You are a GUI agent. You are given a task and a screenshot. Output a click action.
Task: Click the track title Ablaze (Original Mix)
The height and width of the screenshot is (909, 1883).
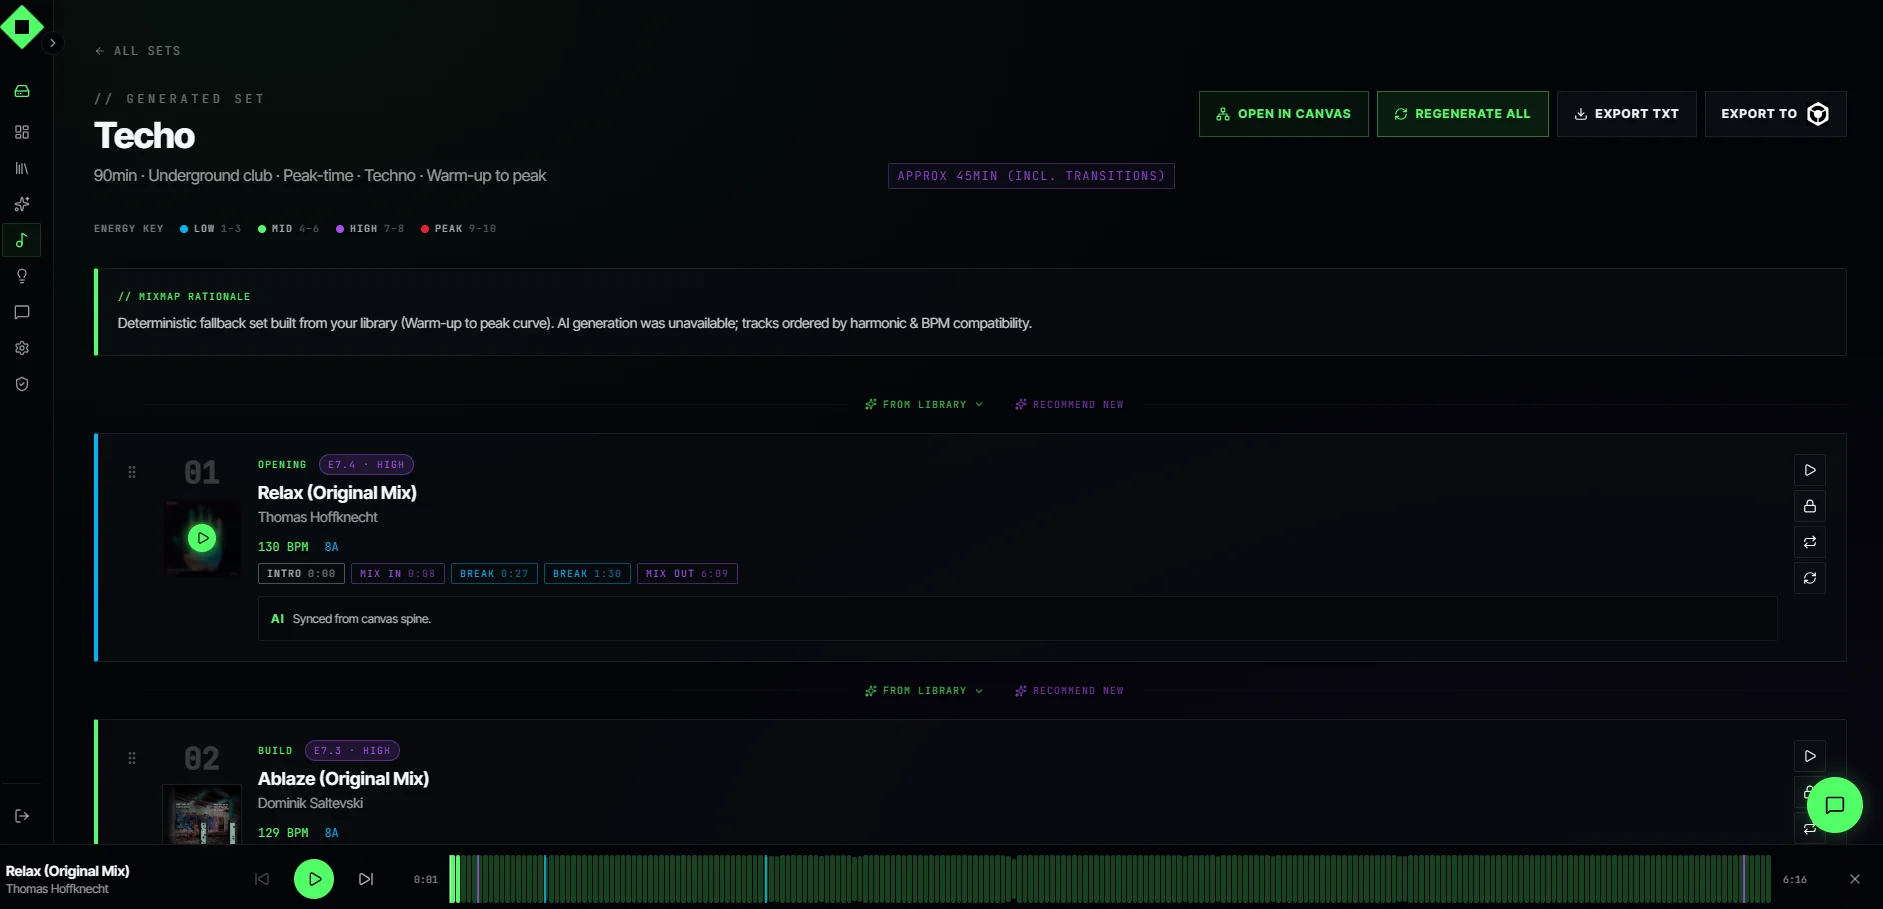coord(343,779)
